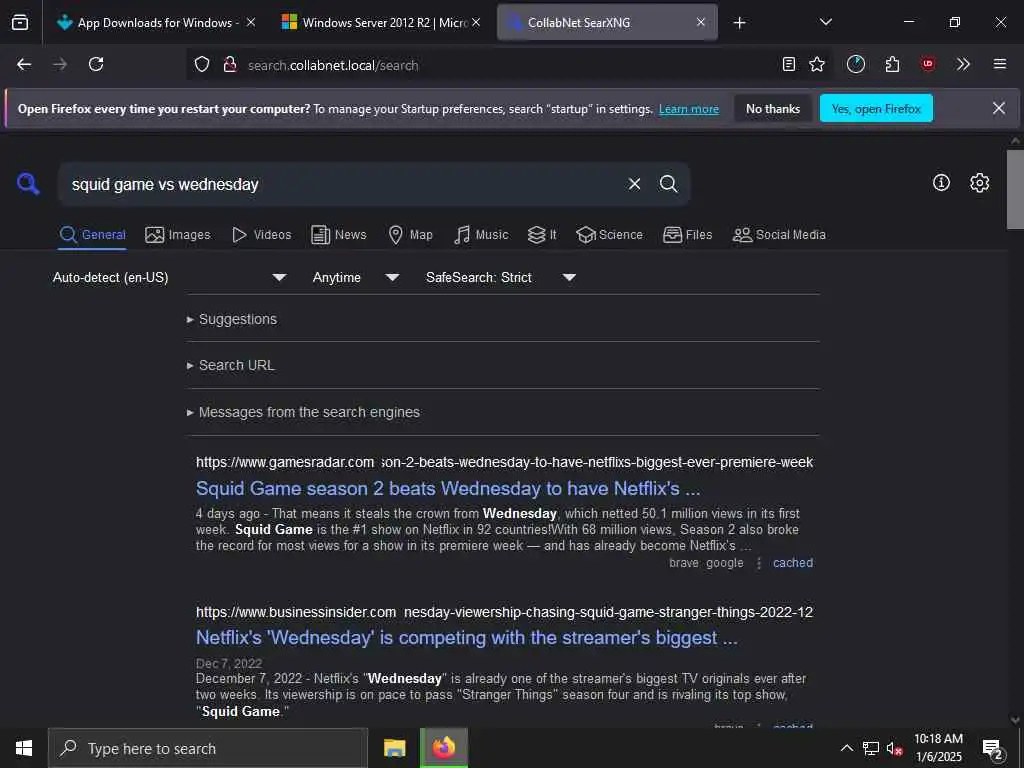The image size is (1024, 768).
Task: Dismiss the startup notification bar
Action: pyautogui.click(x=999, y=108)
